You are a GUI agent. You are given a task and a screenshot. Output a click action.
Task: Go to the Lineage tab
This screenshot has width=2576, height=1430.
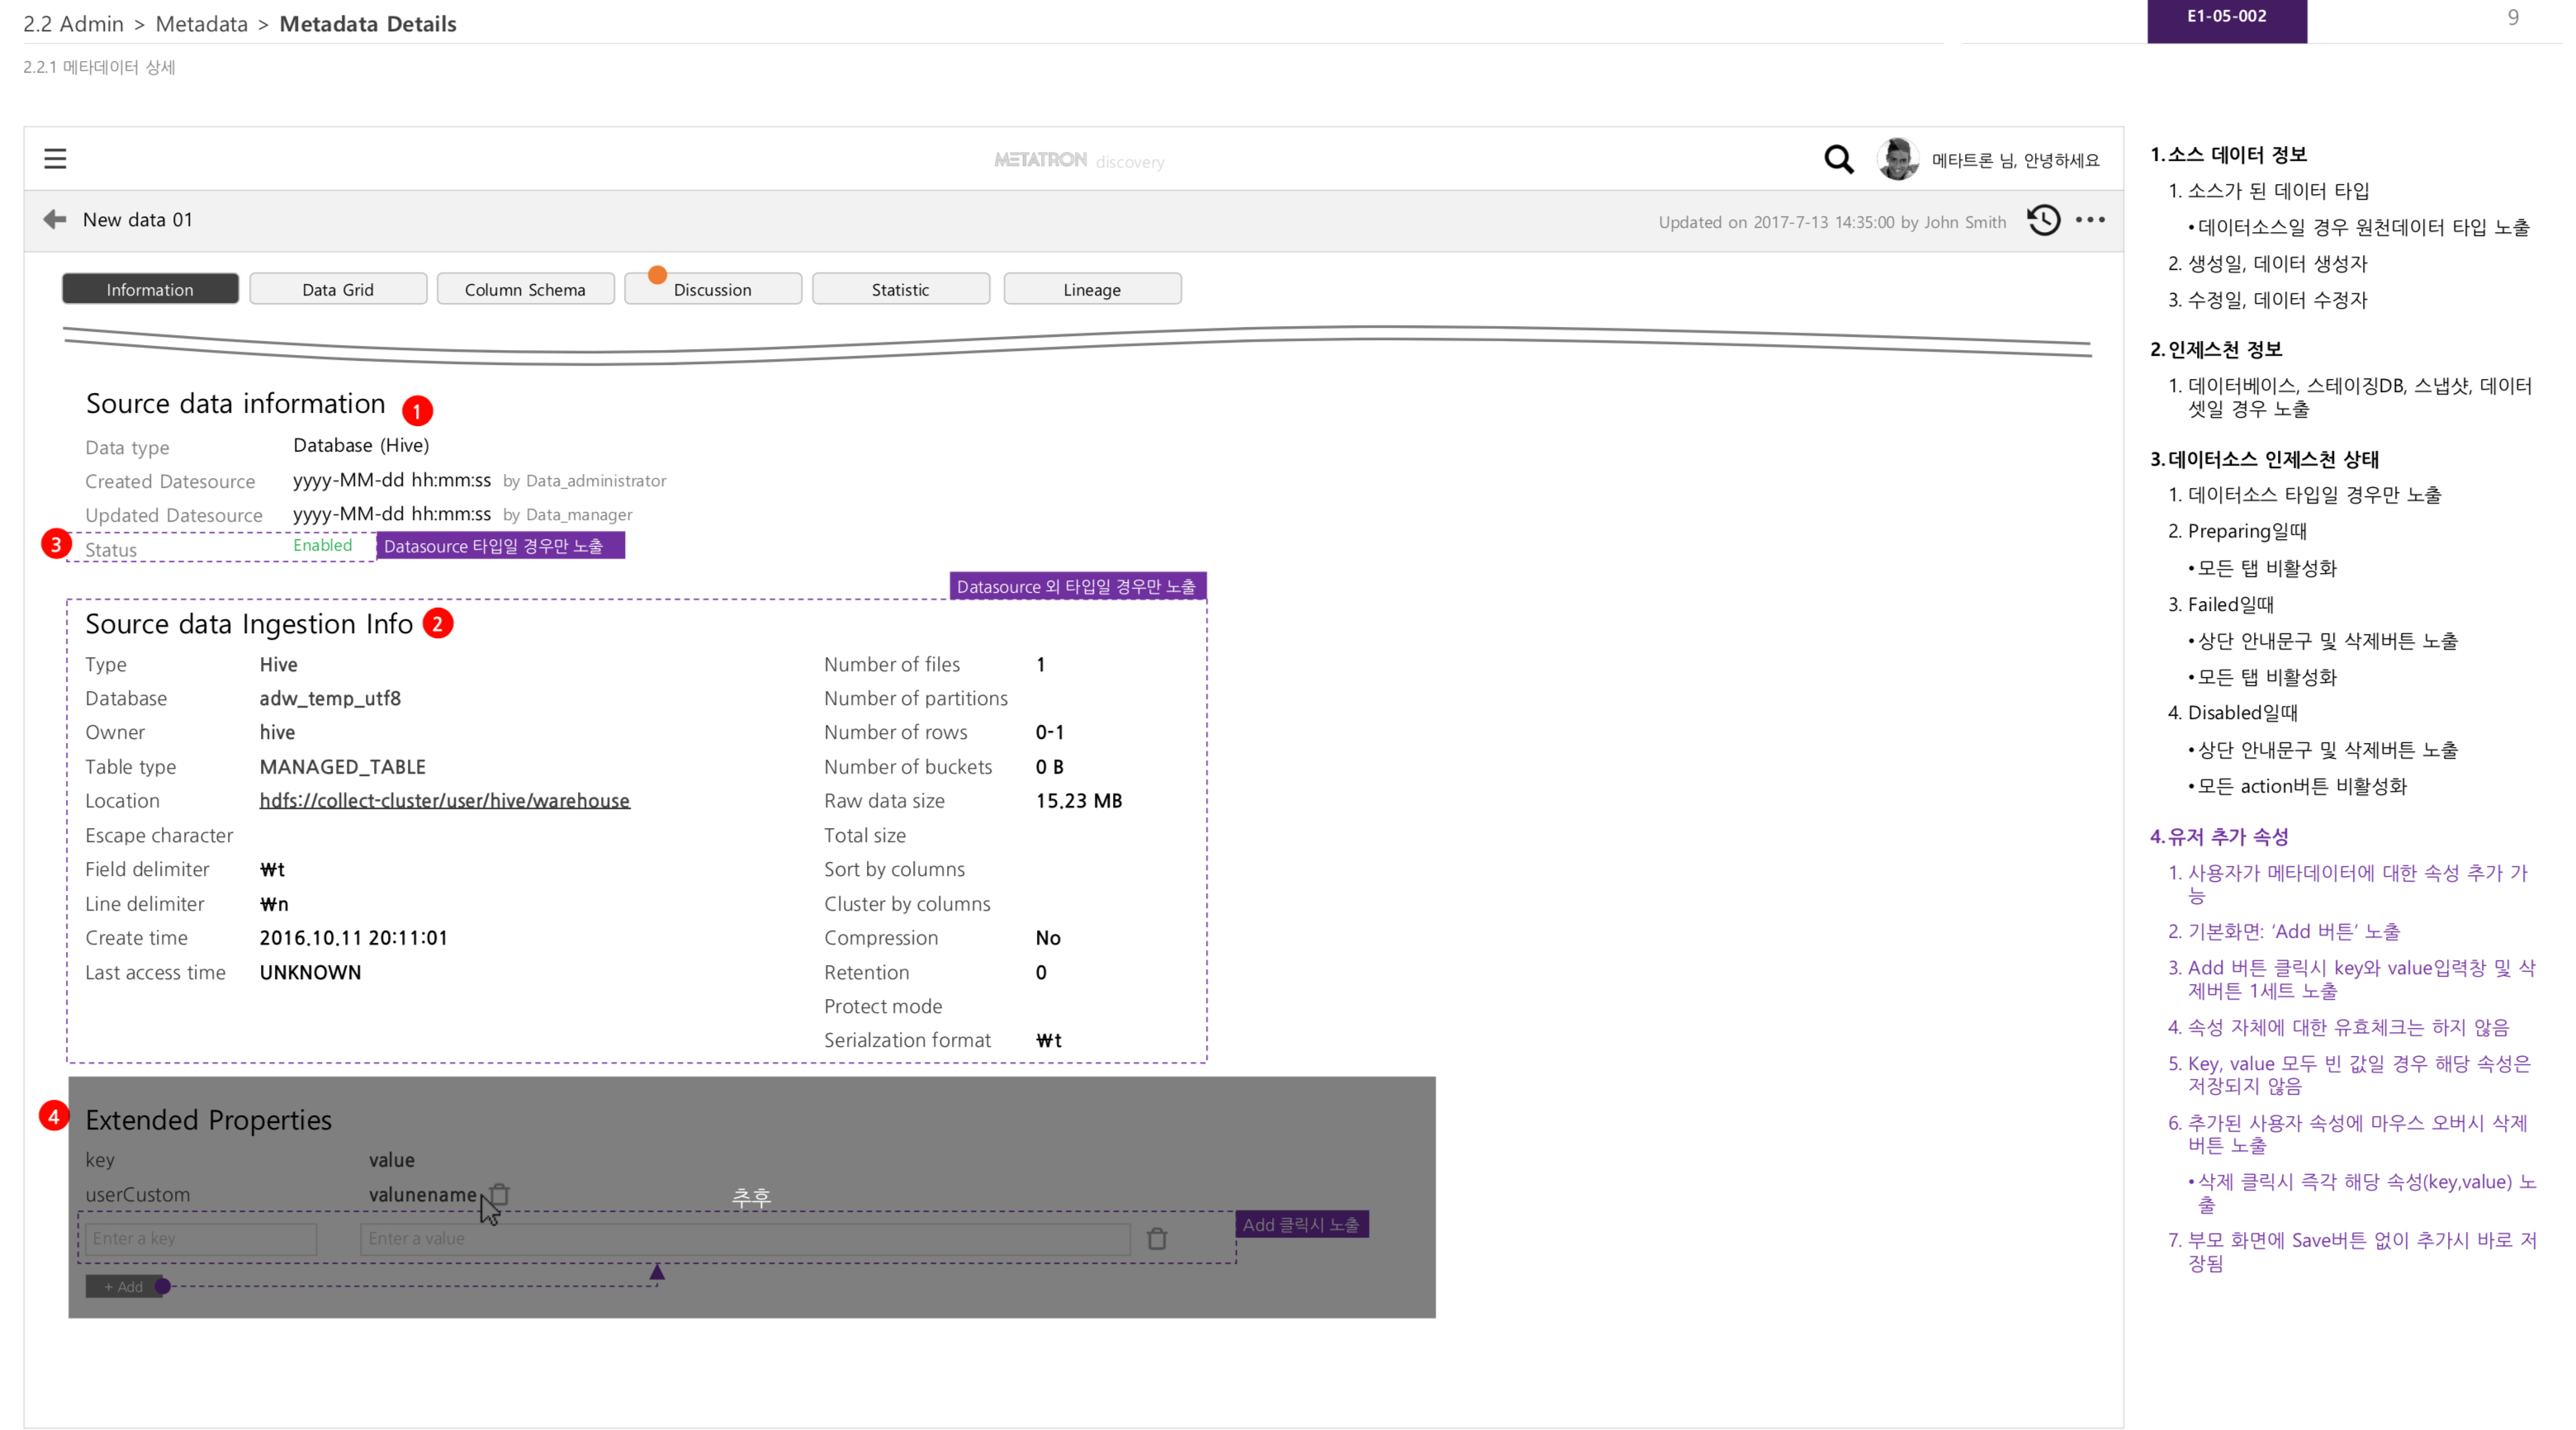1092,289
